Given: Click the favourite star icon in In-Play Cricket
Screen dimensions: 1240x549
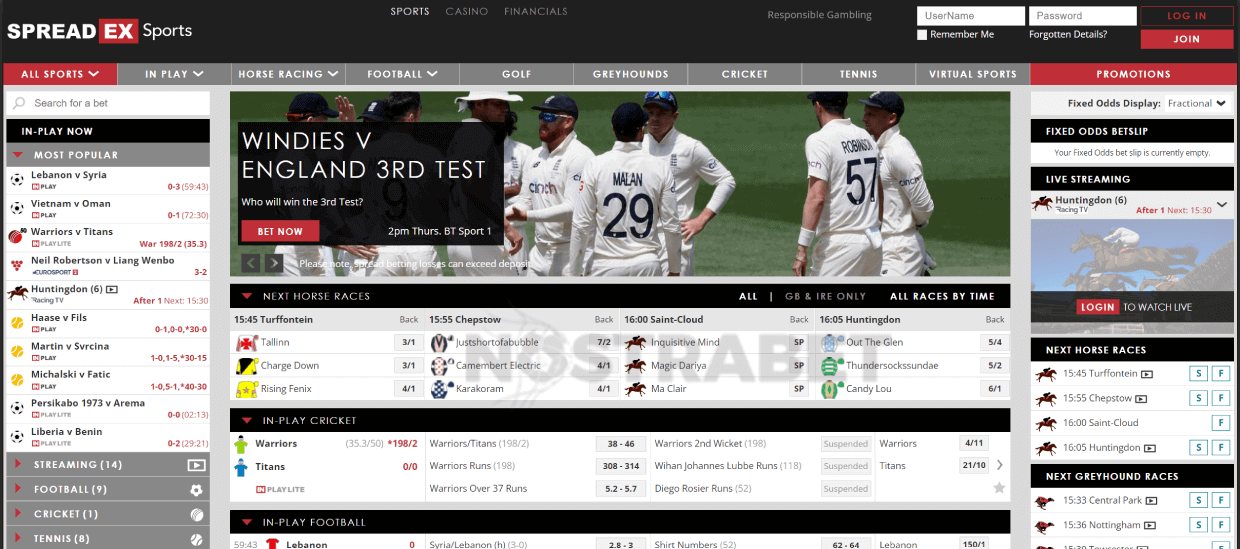Looking at the screenshot, I should pos(999,488).
